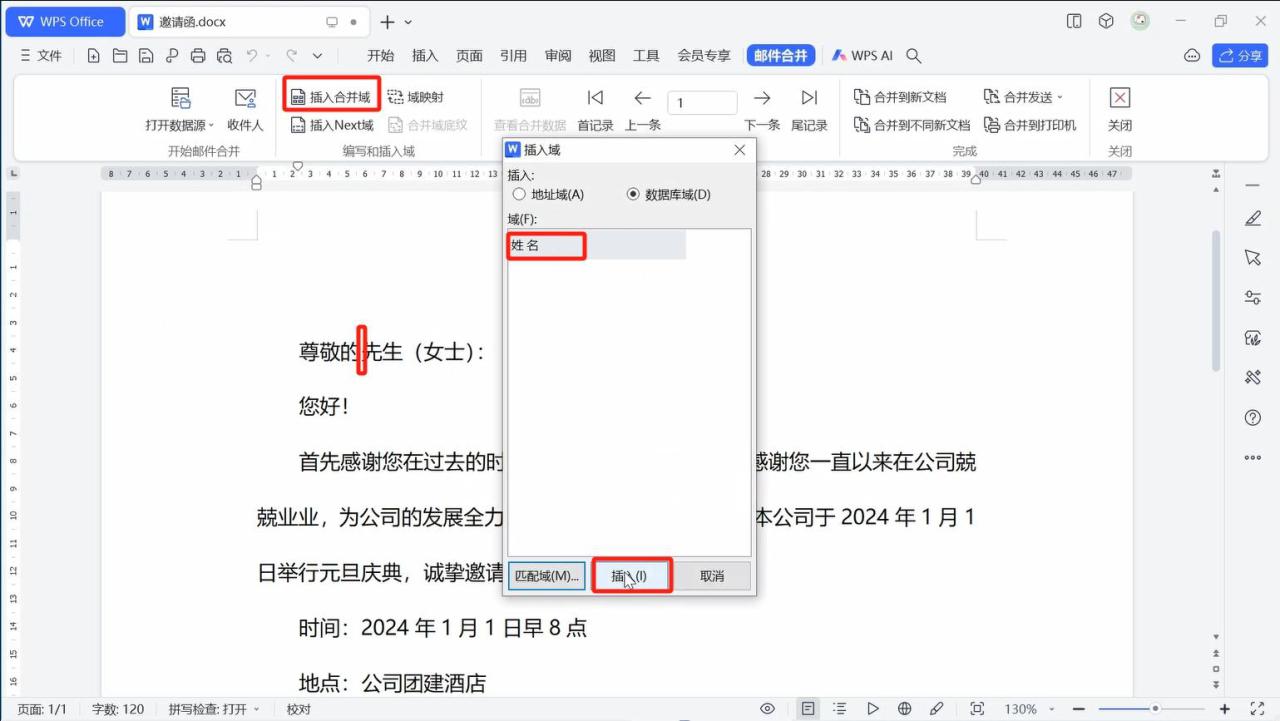
Task: Go to next record (下一条)
Action: tap(762, 110)
